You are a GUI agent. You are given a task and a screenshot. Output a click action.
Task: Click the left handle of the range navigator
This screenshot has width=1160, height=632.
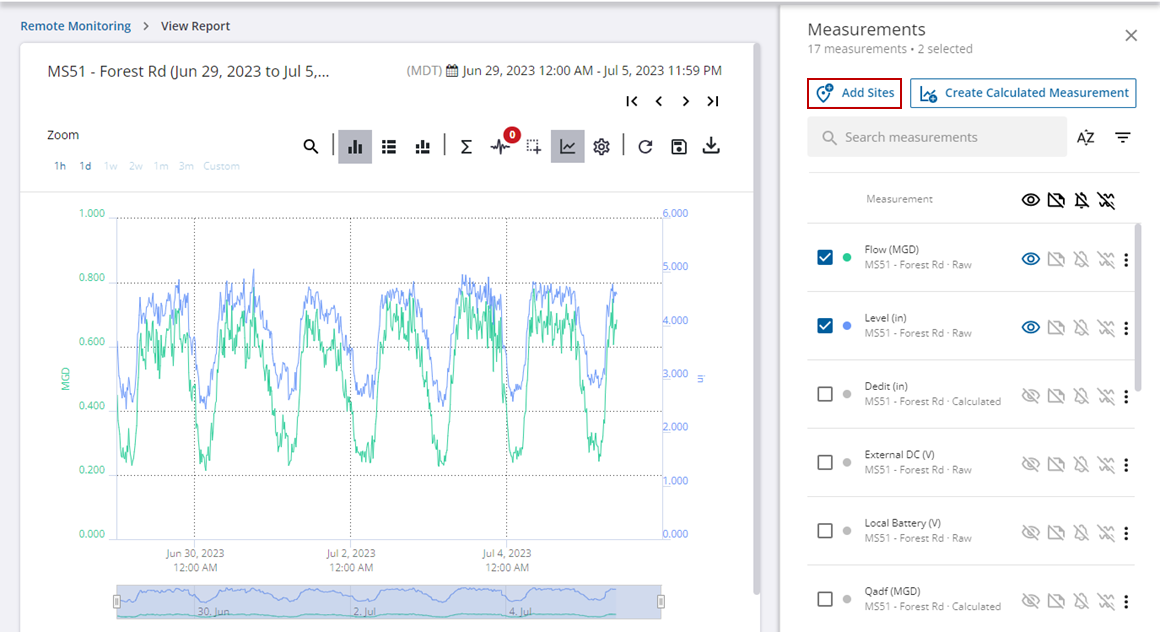117,601
